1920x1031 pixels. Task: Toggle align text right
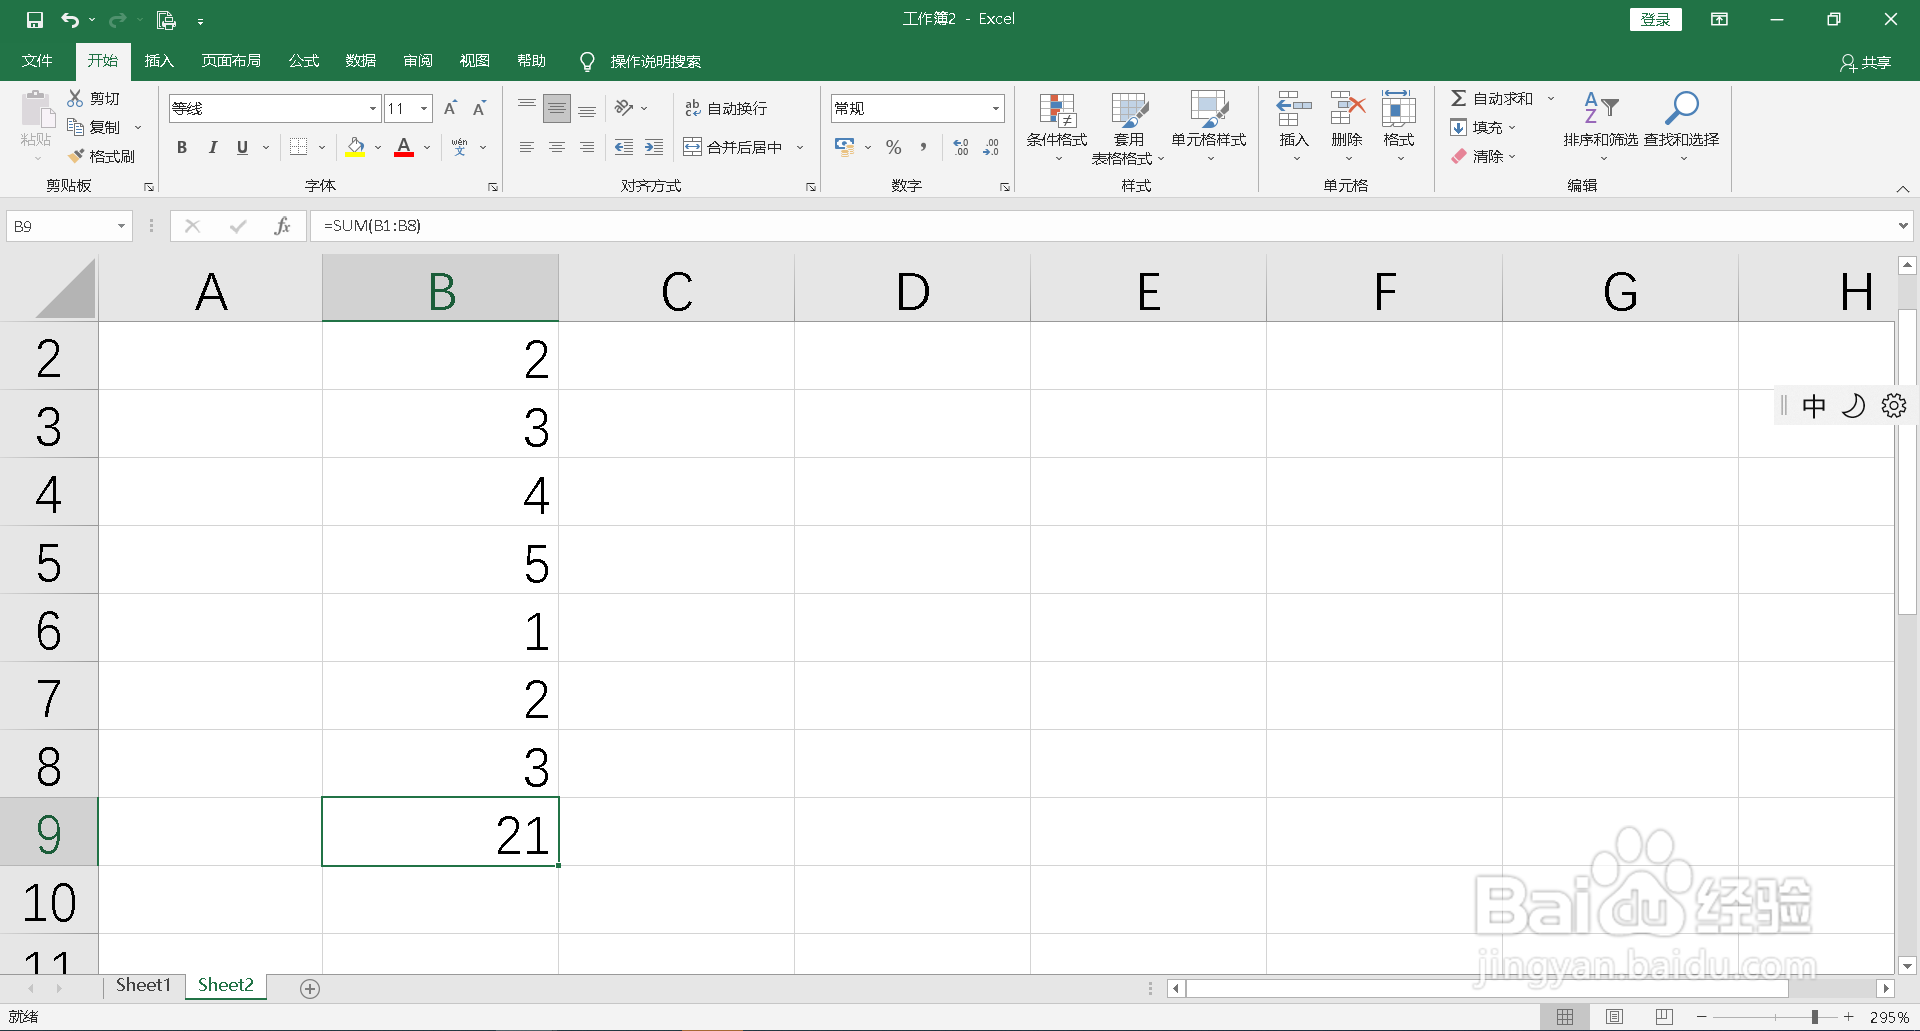tap(587, 147)
